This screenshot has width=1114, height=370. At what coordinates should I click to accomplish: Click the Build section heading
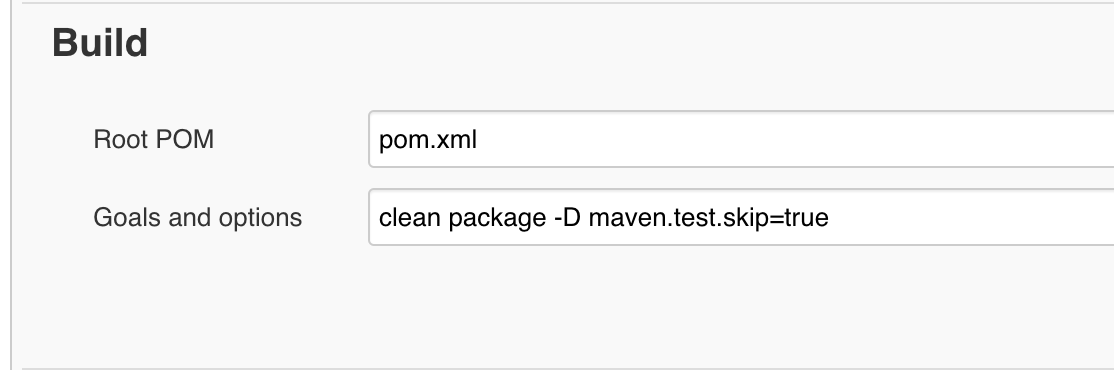click(x=100, y=43)
